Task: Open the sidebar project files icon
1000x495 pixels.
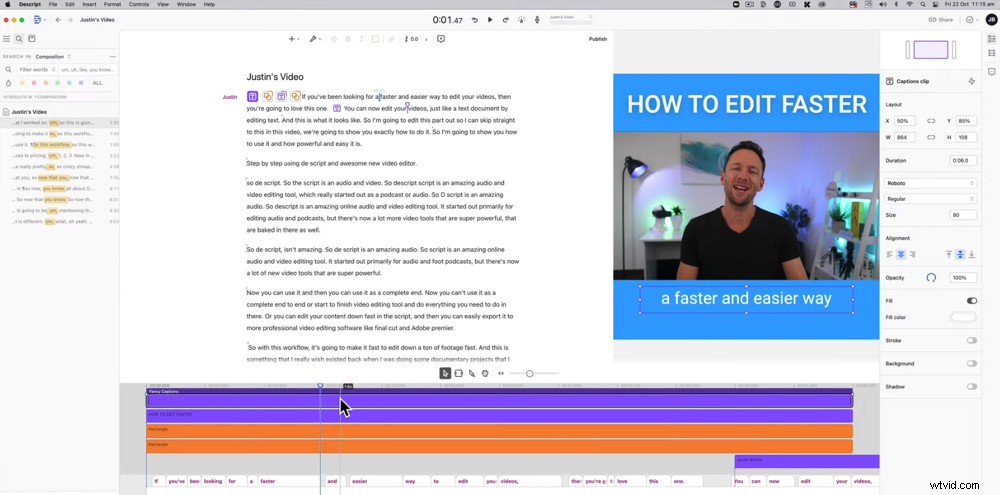Action: [x=32, y=39]
